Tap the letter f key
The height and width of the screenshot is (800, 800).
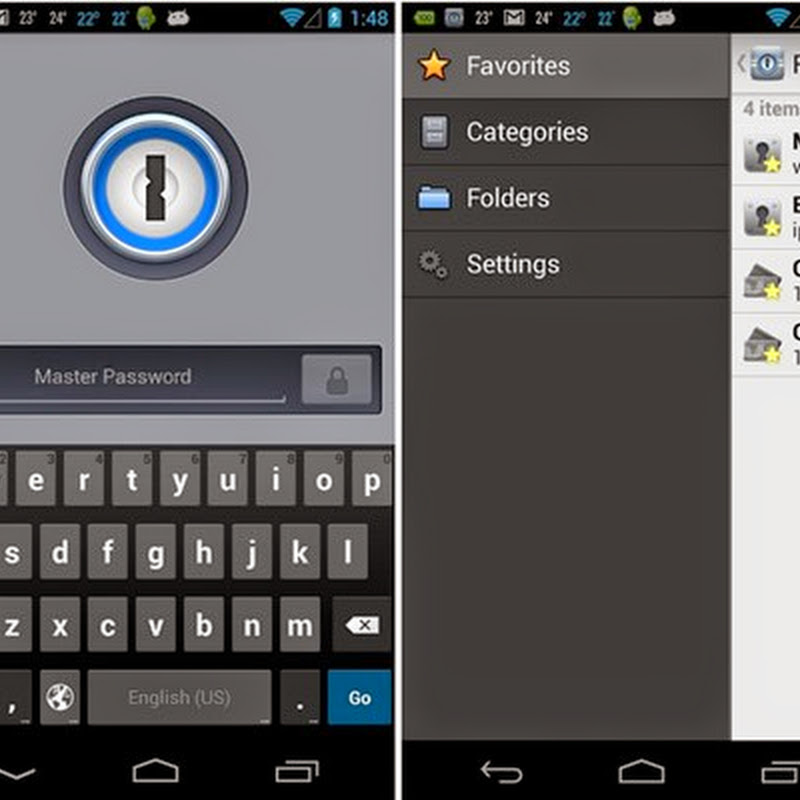click(x=108, y=552)
